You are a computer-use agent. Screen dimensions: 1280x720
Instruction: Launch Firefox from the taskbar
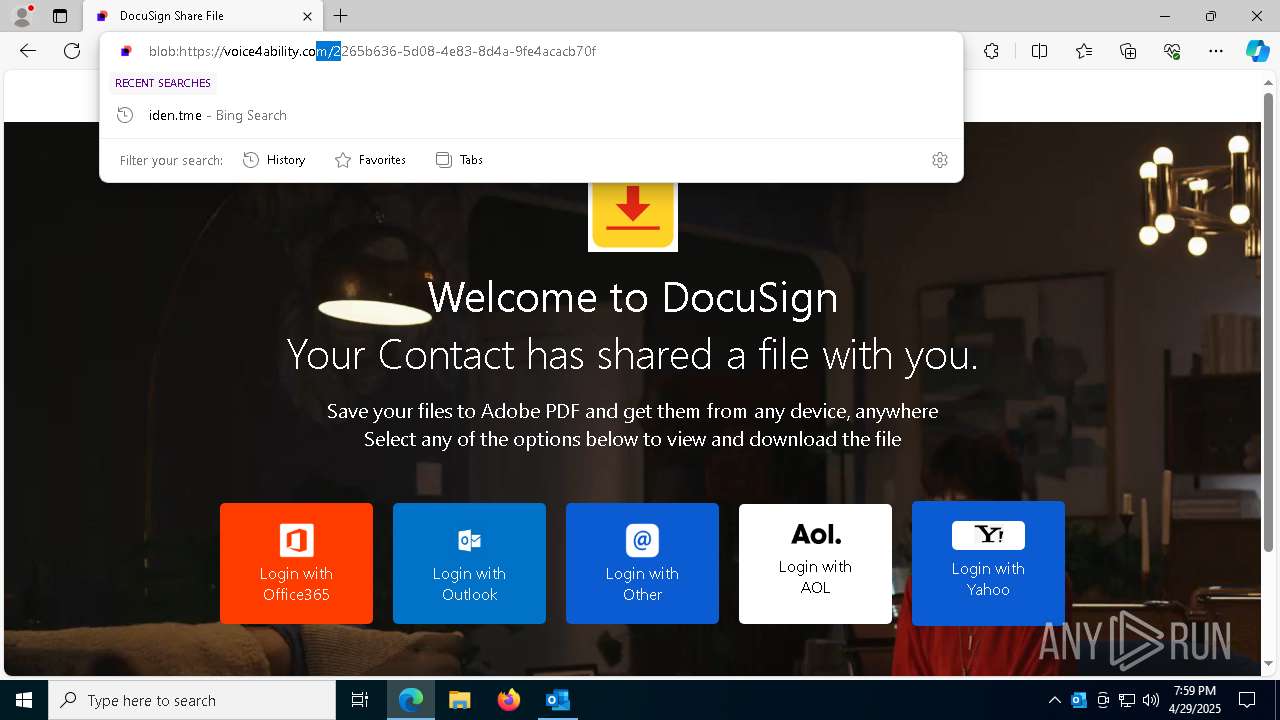pos(509,700)
